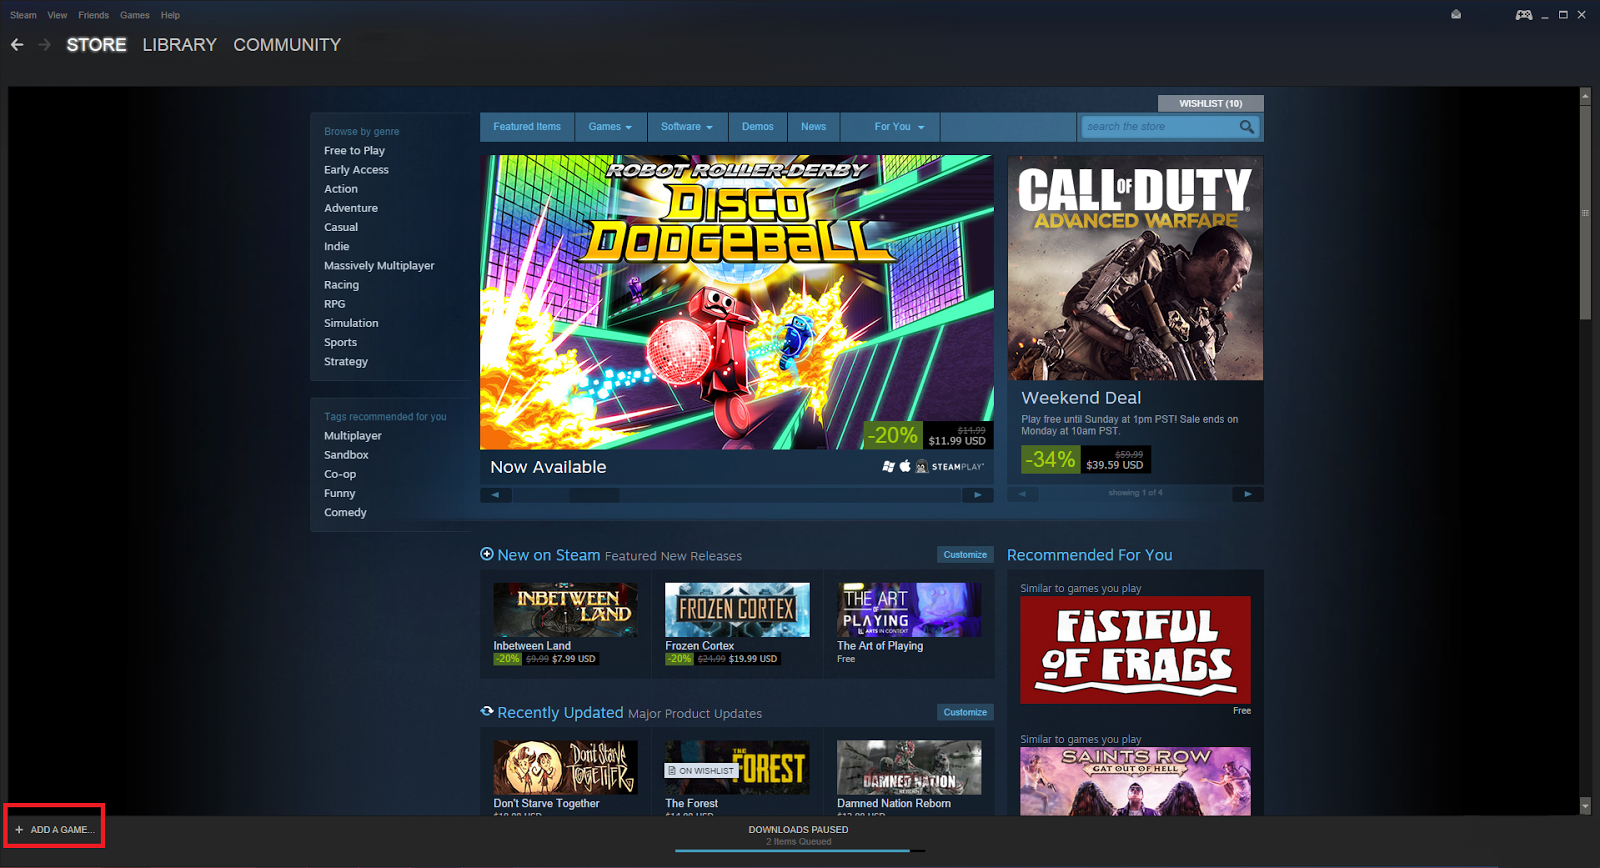Viewport: 1600px width, 868px height.
Task: Open the Help menu
Action: [170, 15]
